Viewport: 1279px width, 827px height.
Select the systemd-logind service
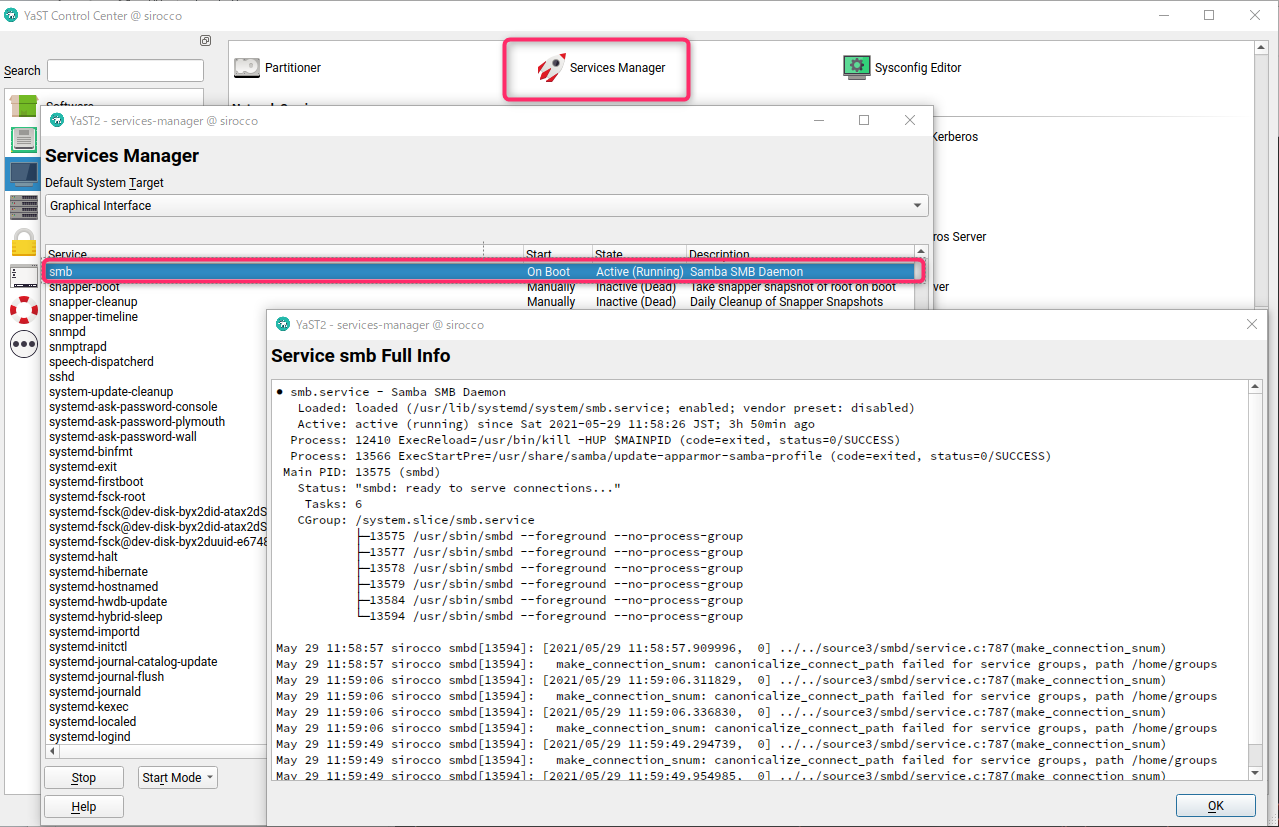tap(90, 737)
